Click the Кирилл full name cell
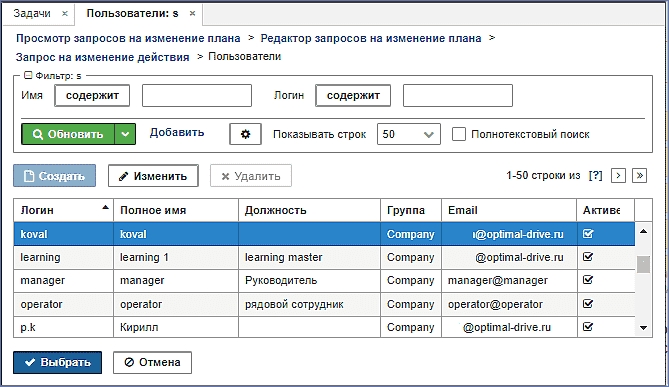The width and height of the screenshot is (669, 387). click(x=176, y=327)
